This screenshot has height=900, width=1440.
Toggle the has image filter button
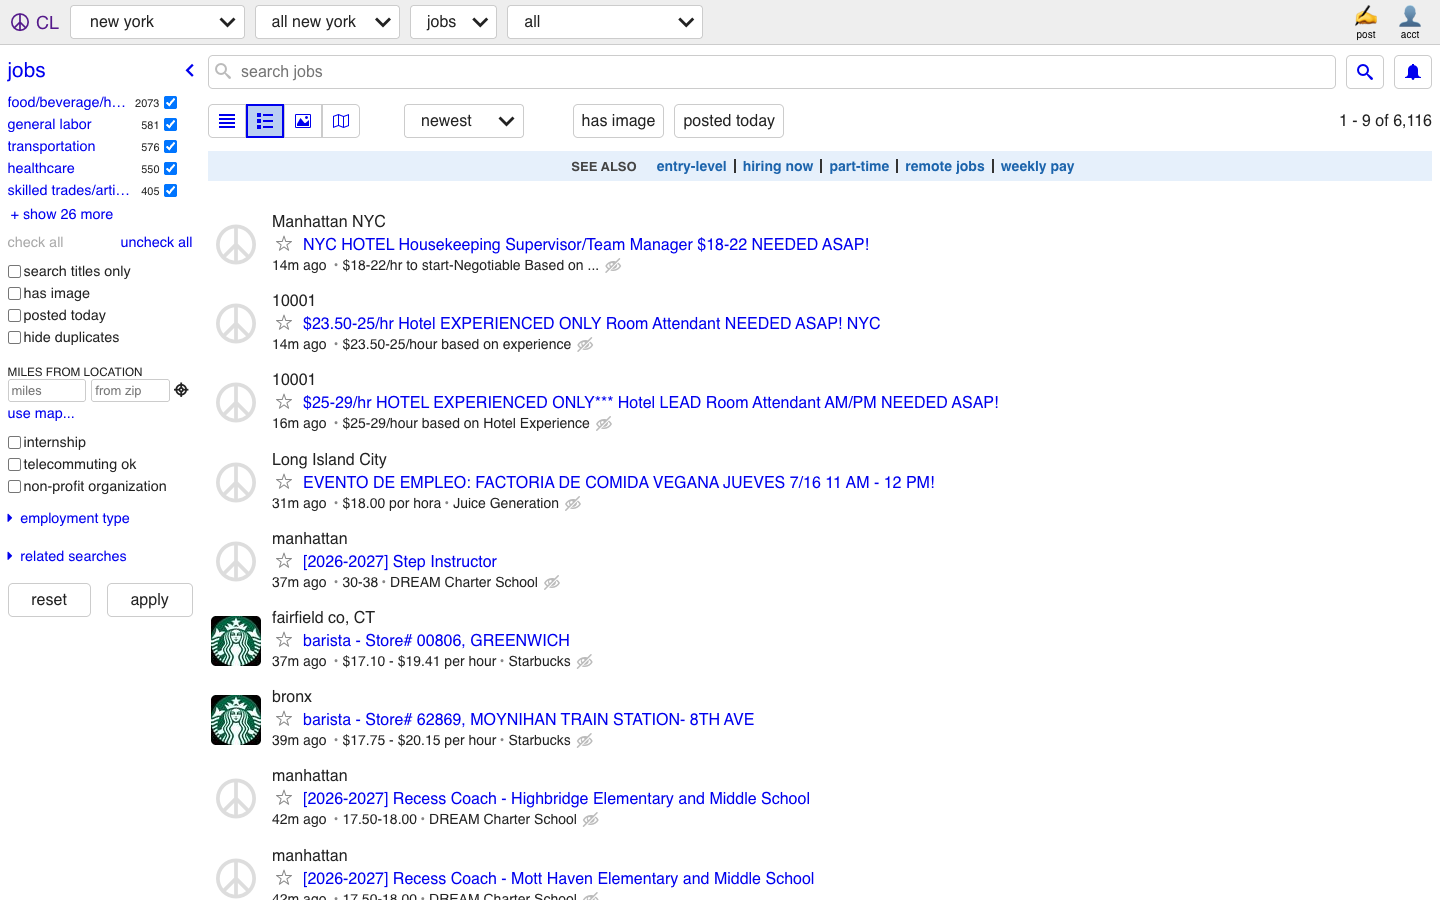pyautogui.click(x=618, y=121)
